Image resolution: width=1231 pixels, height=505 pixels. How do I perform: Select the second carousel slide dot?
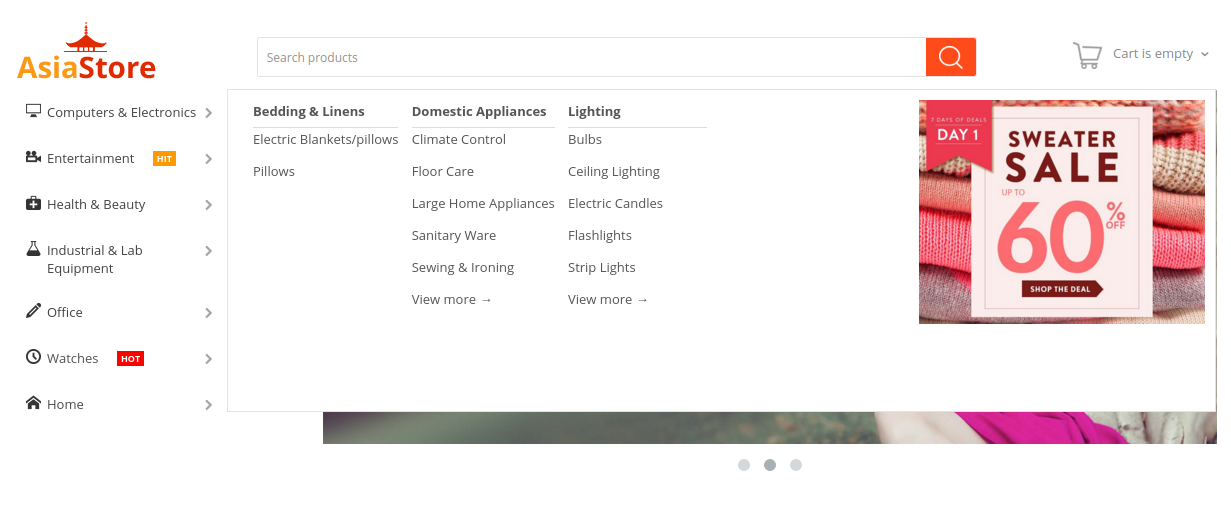coord(770,465)
